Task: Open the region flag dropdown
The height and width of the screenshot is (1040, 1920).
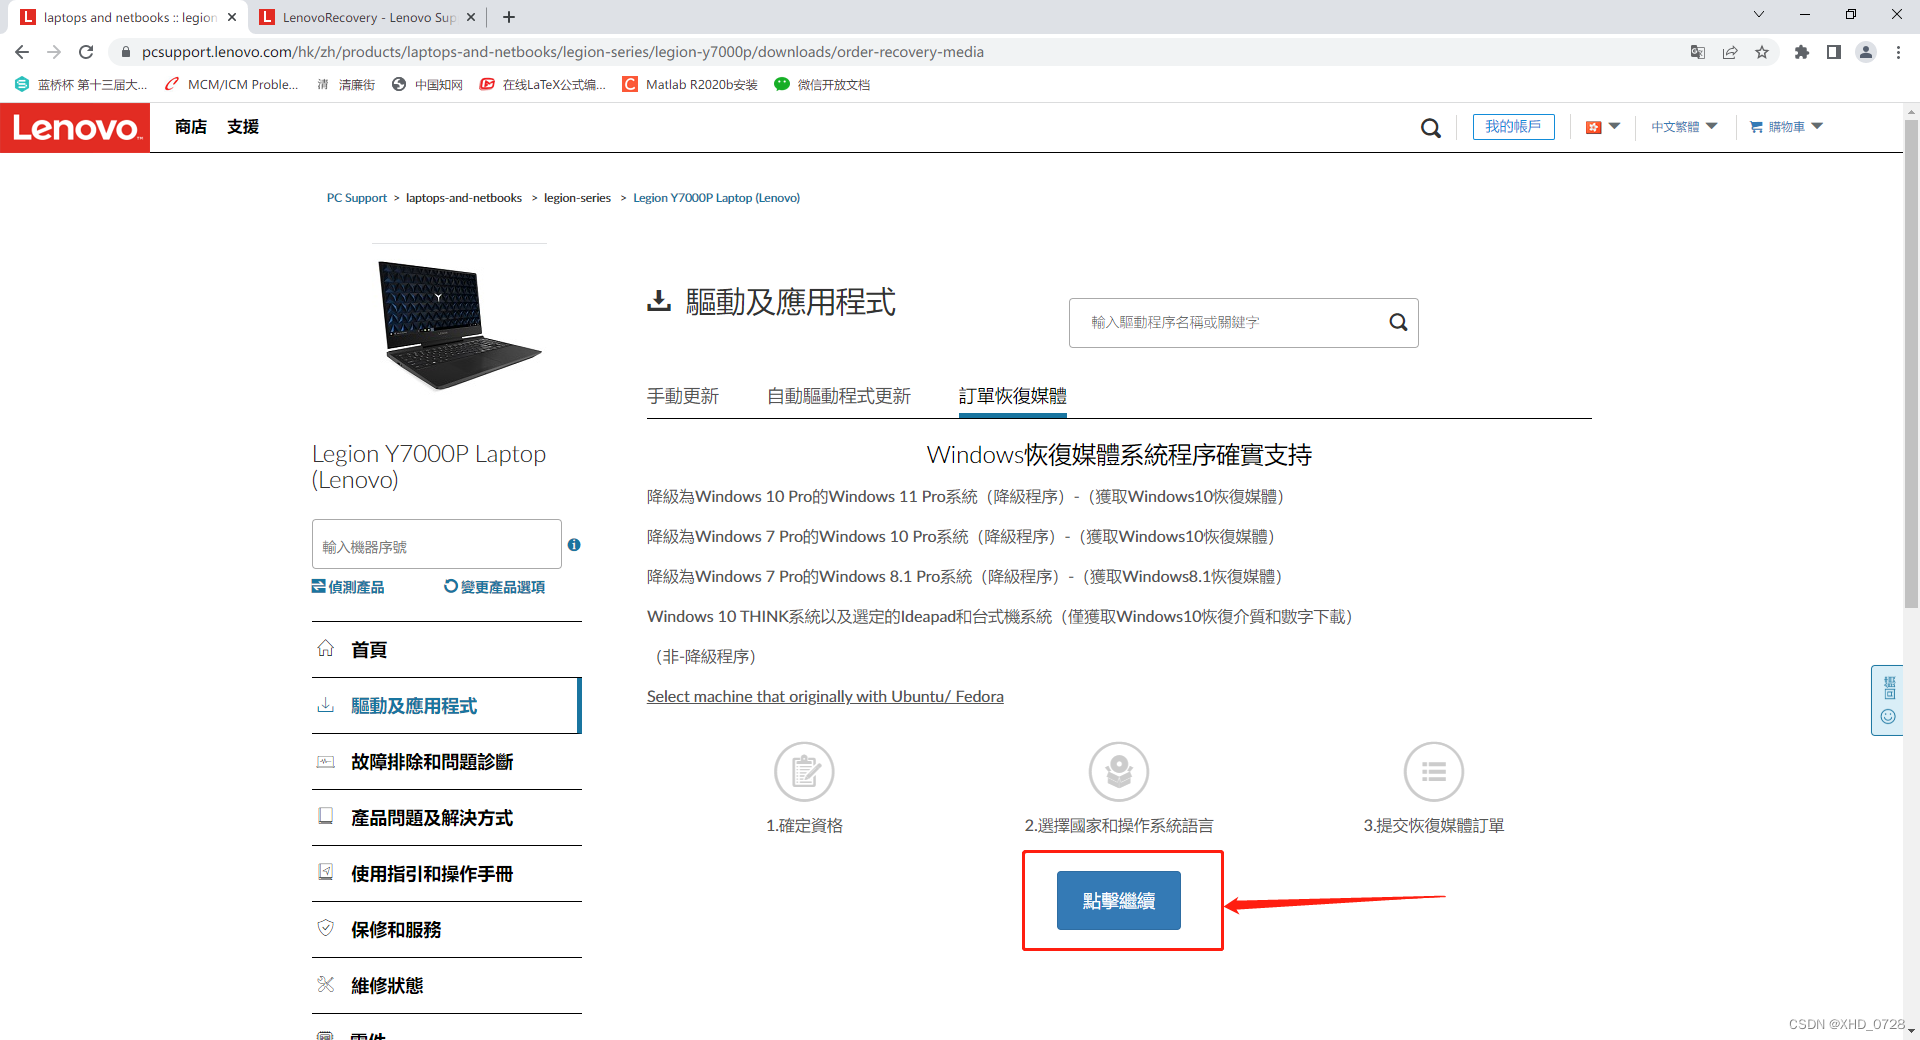Action: pos(1602,127)
